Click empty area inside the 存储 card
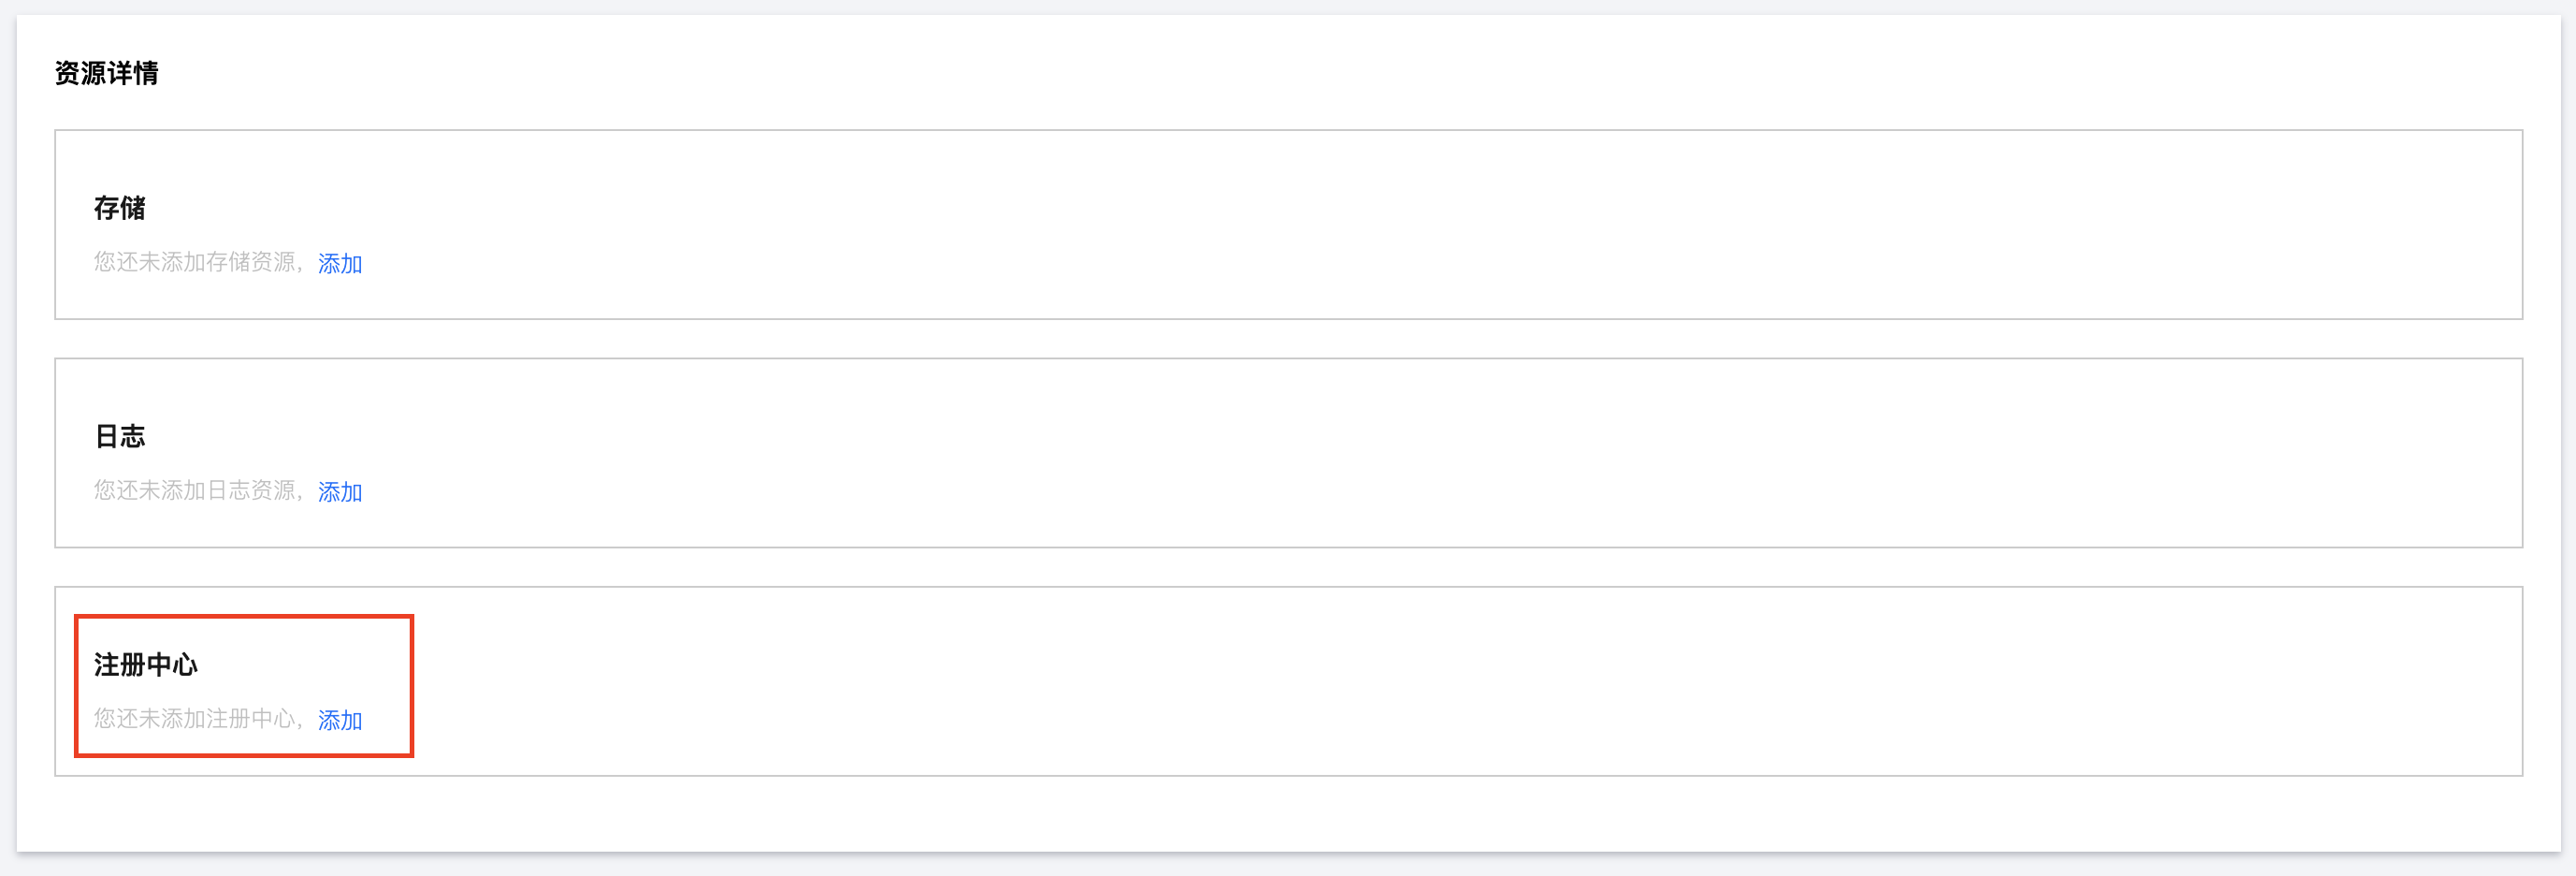This screenshot has height=876, width=2576. click(1400, 225)
